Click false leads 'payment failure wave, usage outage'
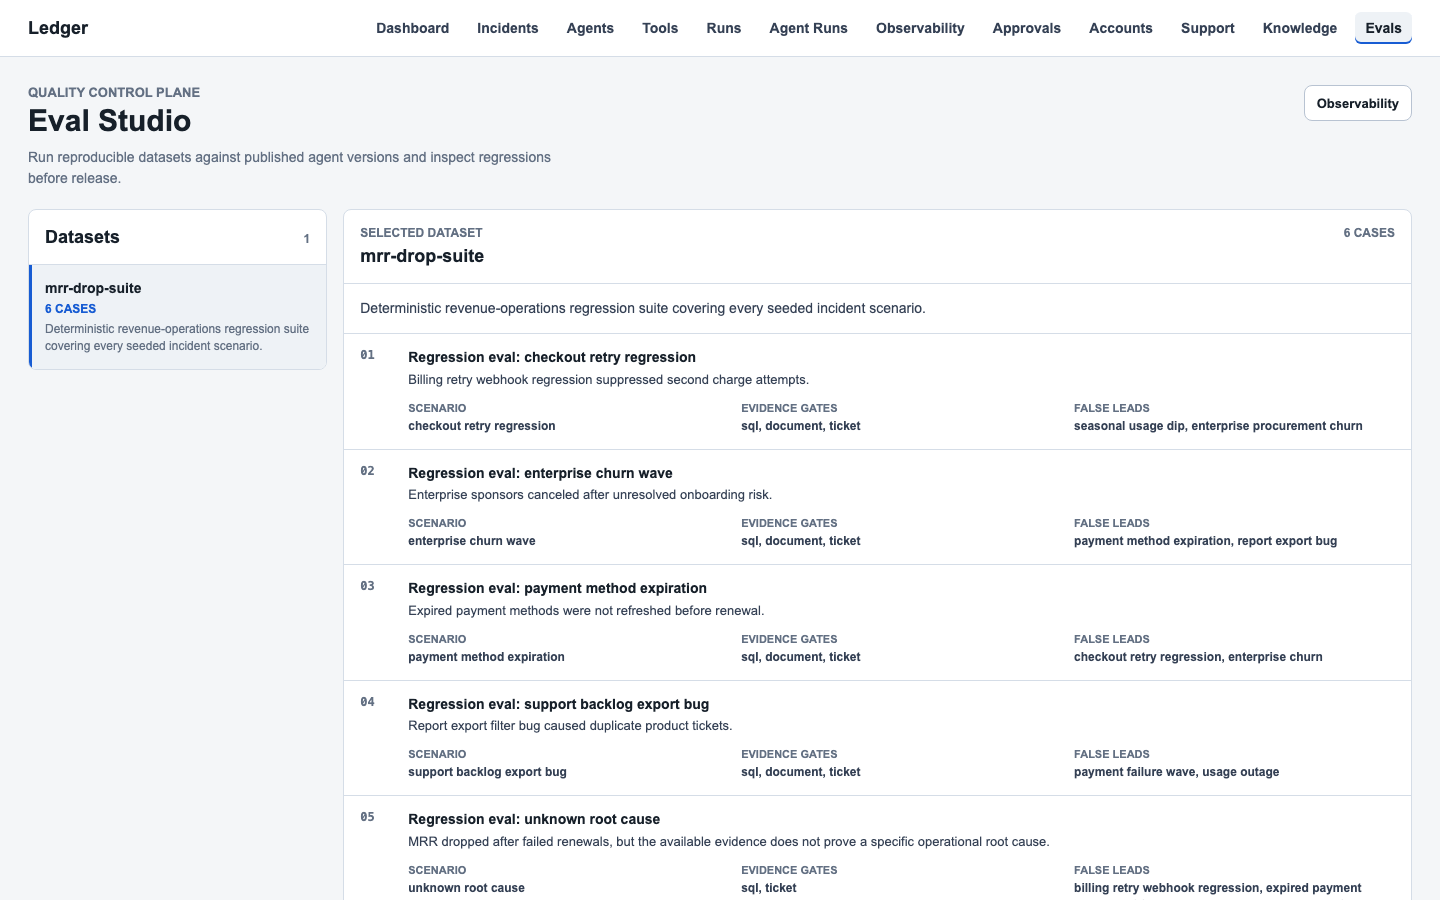 1176,772
